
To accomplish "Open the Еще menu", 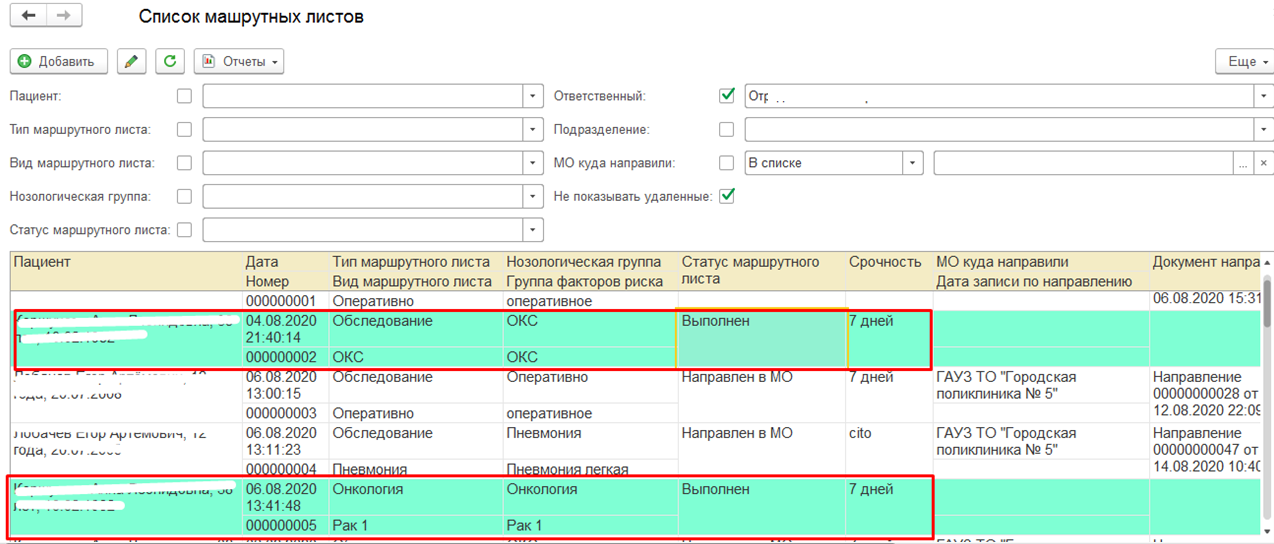I will click(x=1243, y=62).
